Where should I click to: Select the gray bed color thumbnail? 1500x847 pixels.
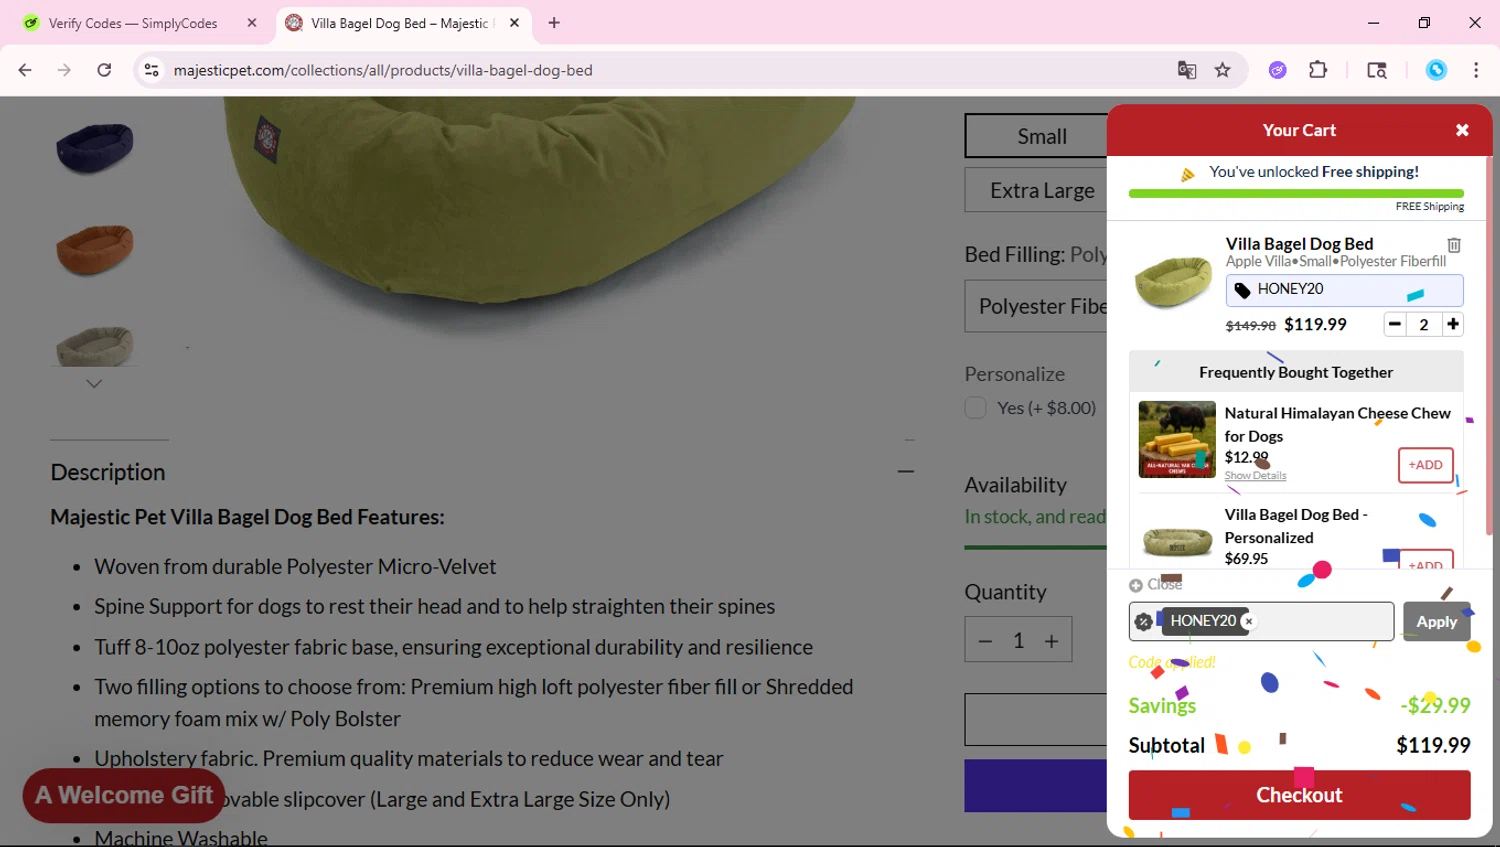95,345
